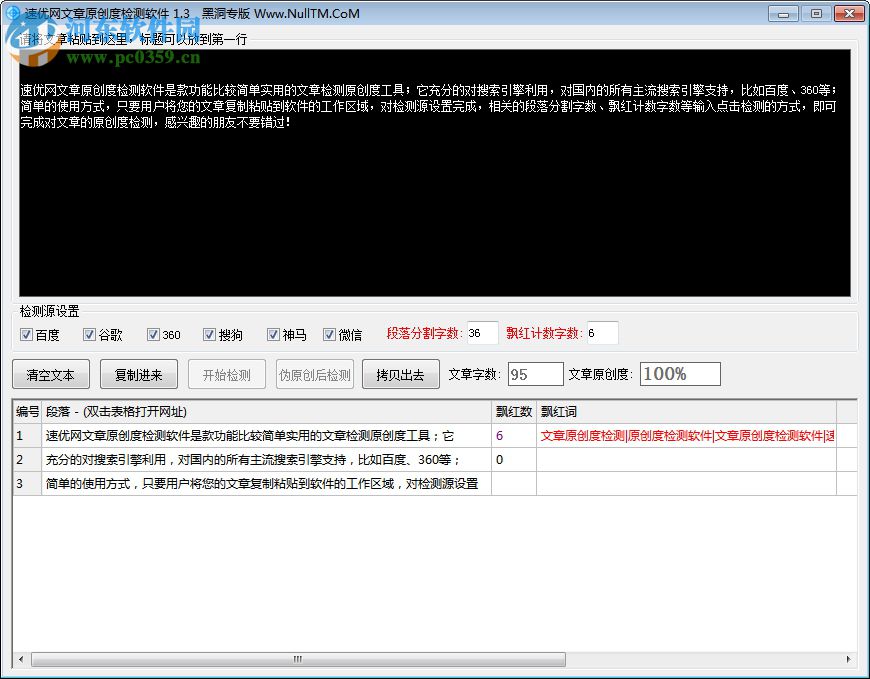Minimize the window
The width and height of the screenshot is (870, 679).
783,13
